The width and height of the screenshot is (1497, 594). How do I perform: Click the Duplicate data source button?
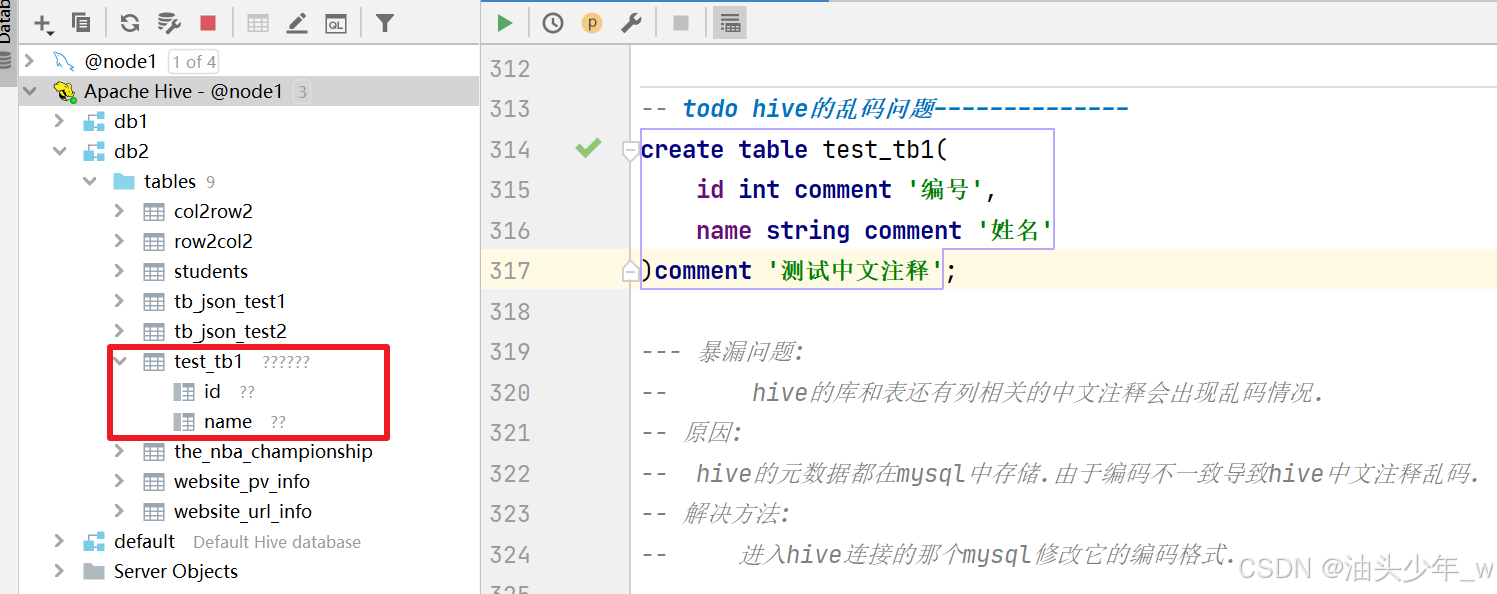pyautogui.click(x=81, y=22)
